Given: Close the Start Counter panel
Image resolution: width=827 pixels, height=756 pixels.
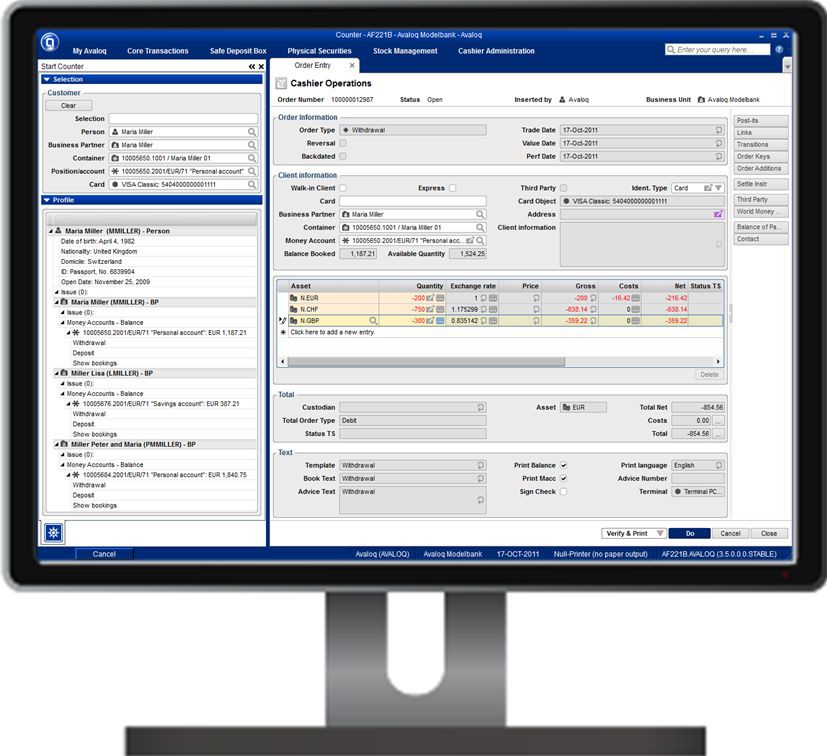Looking at the screenshot, I should tap(261, 66).
